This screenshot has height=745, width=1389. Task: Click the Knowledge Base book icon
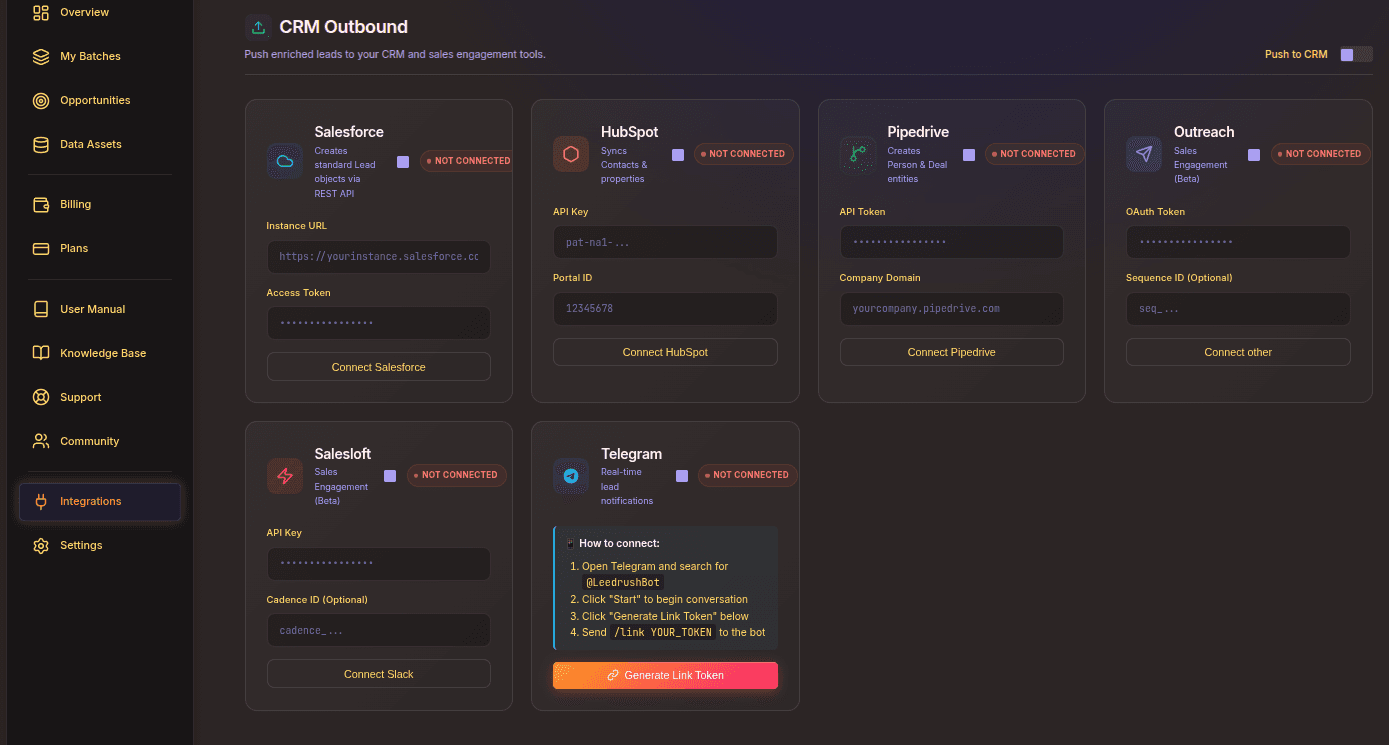[x=40, y=353]
